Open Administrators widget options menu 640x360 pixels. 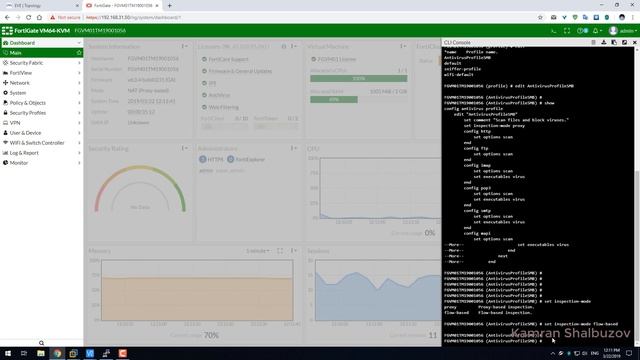[294, 148]
